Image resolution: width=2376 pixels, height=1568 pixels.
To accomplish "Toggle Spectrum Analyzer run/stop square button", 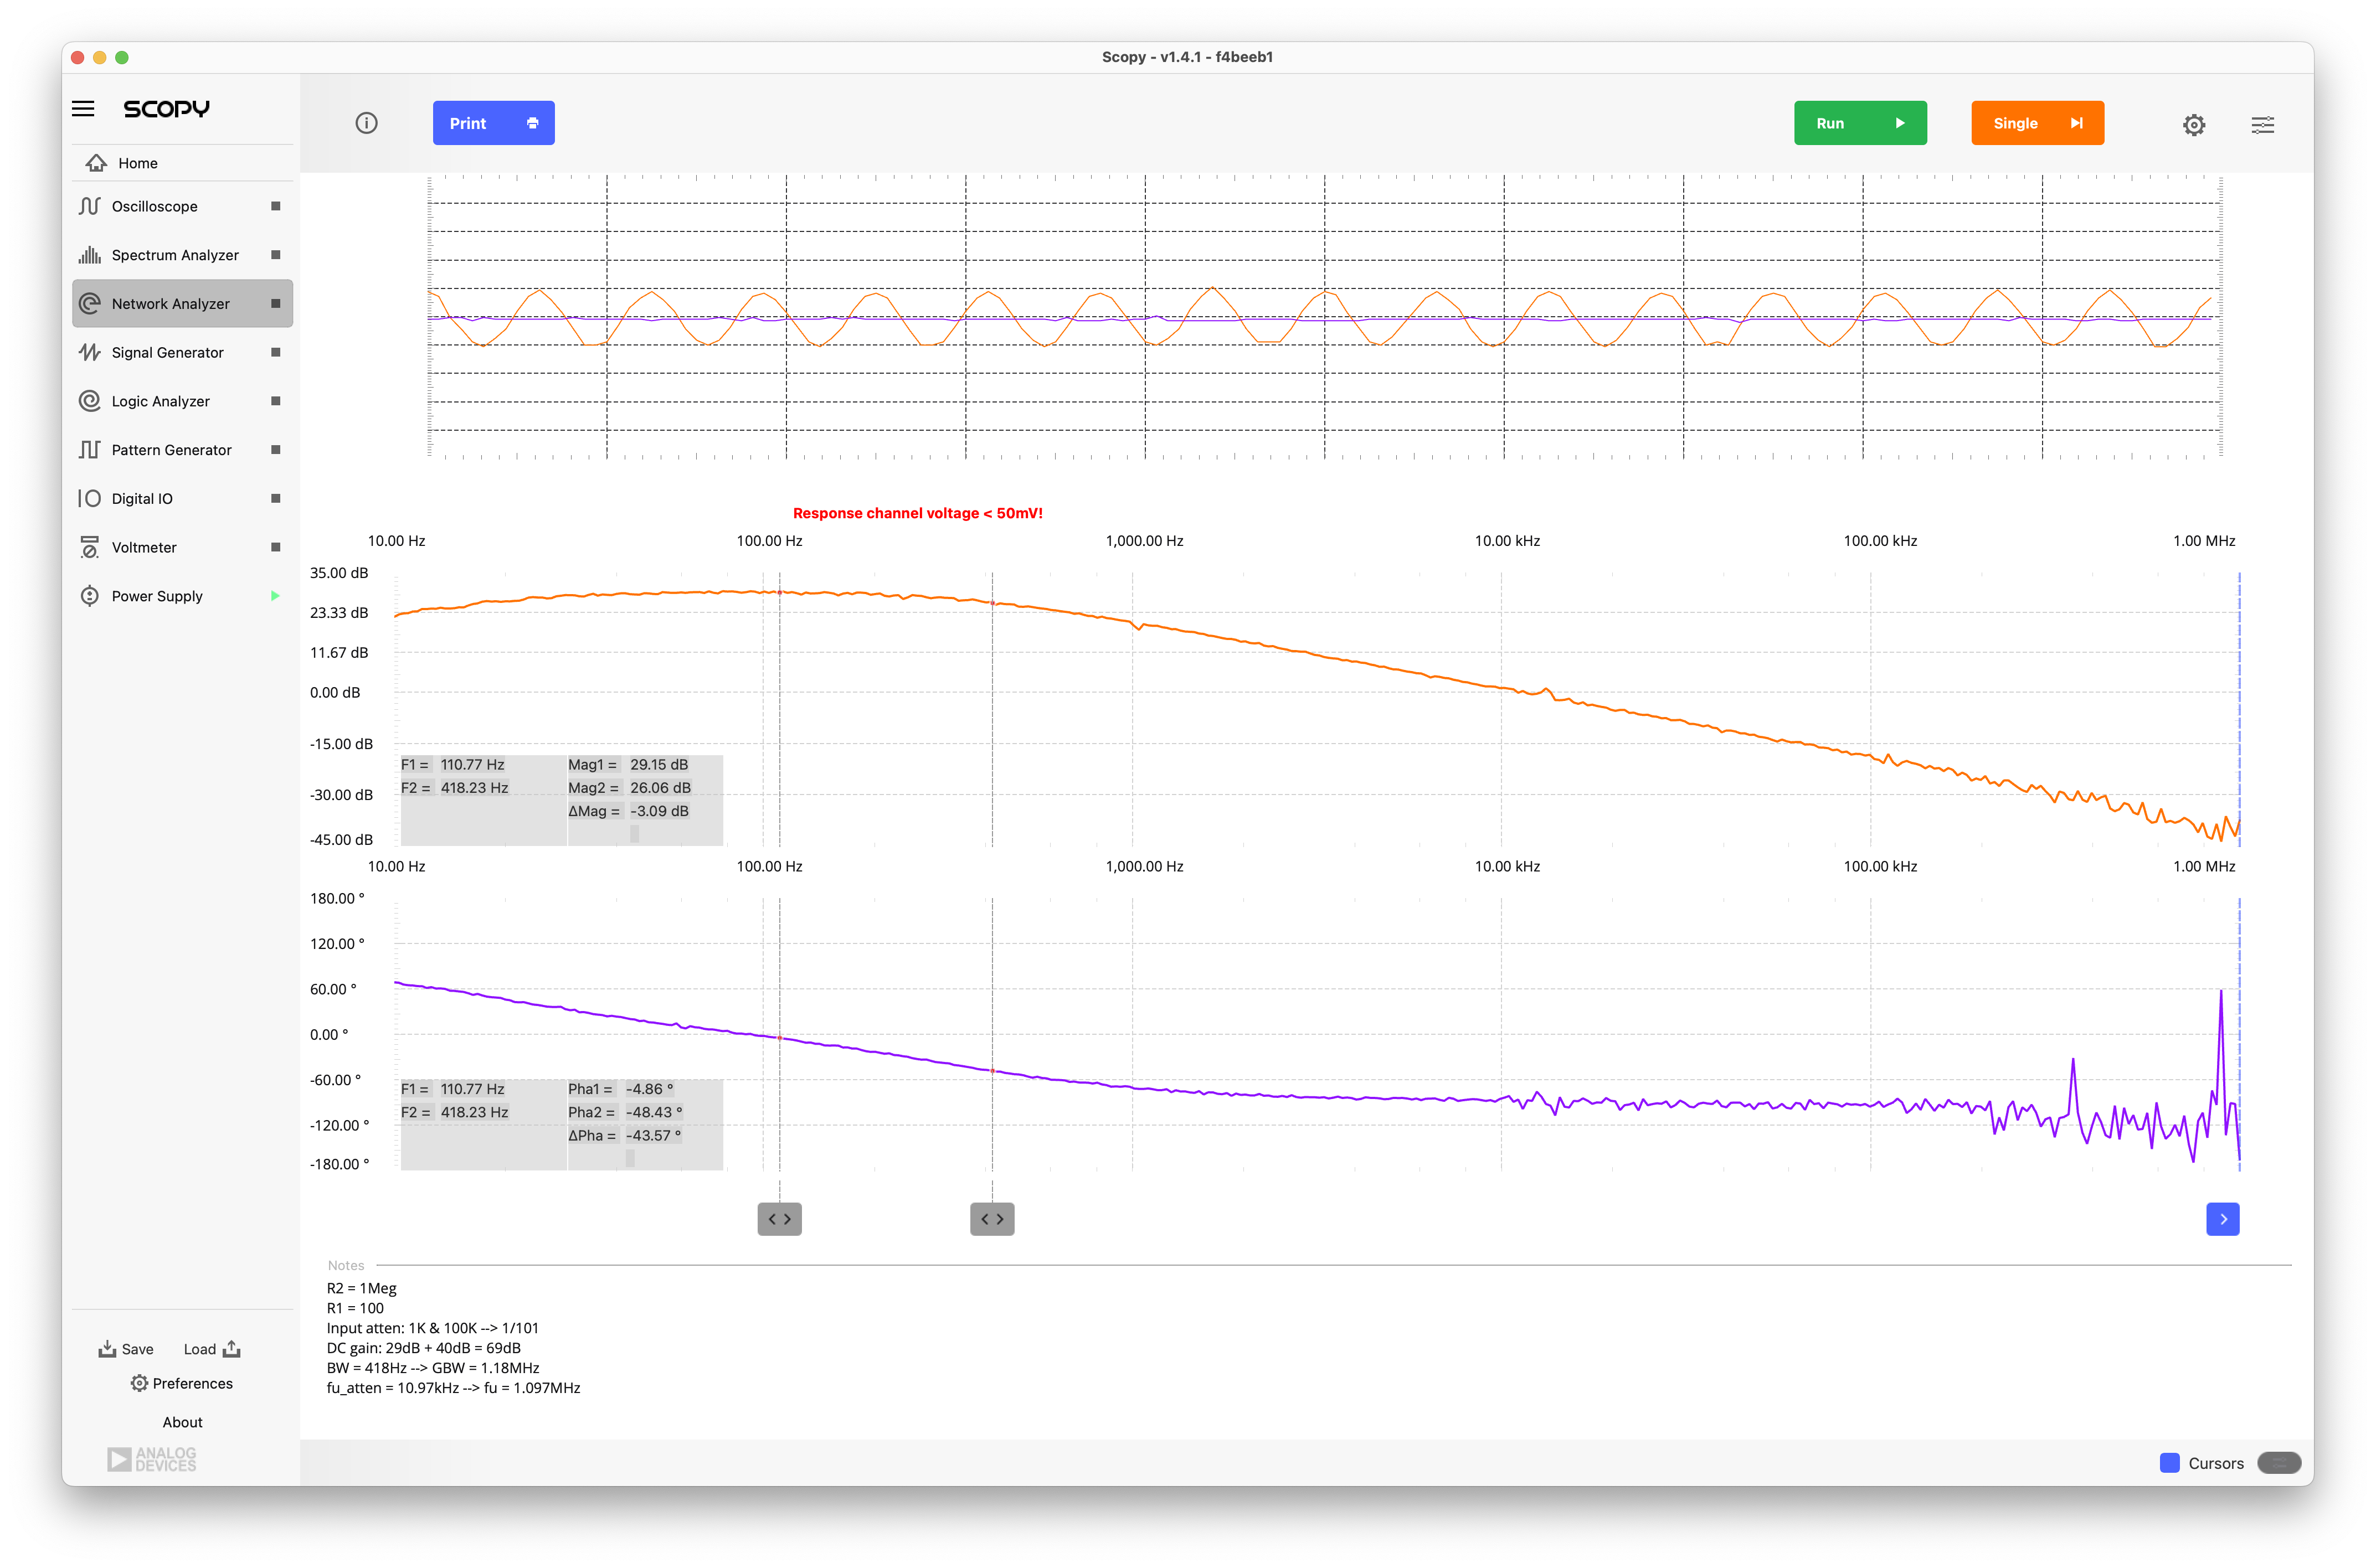I will click(x=275, y=255).
